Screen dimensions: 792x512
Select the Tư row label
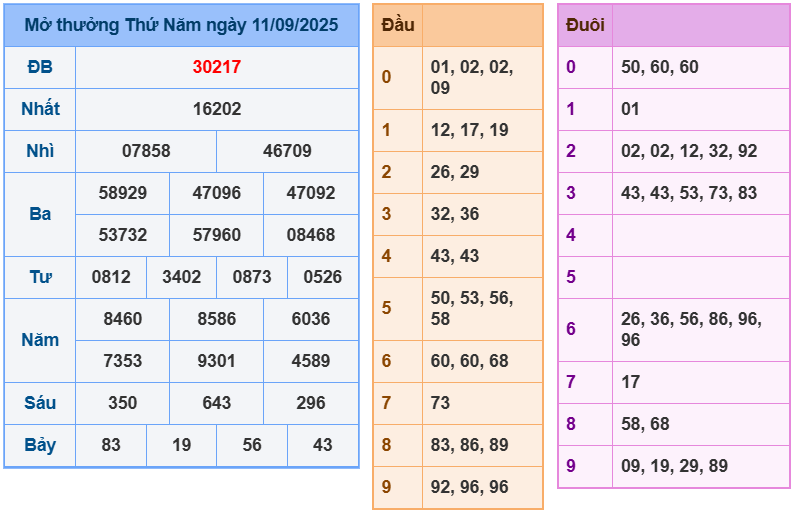pos(40,277)
